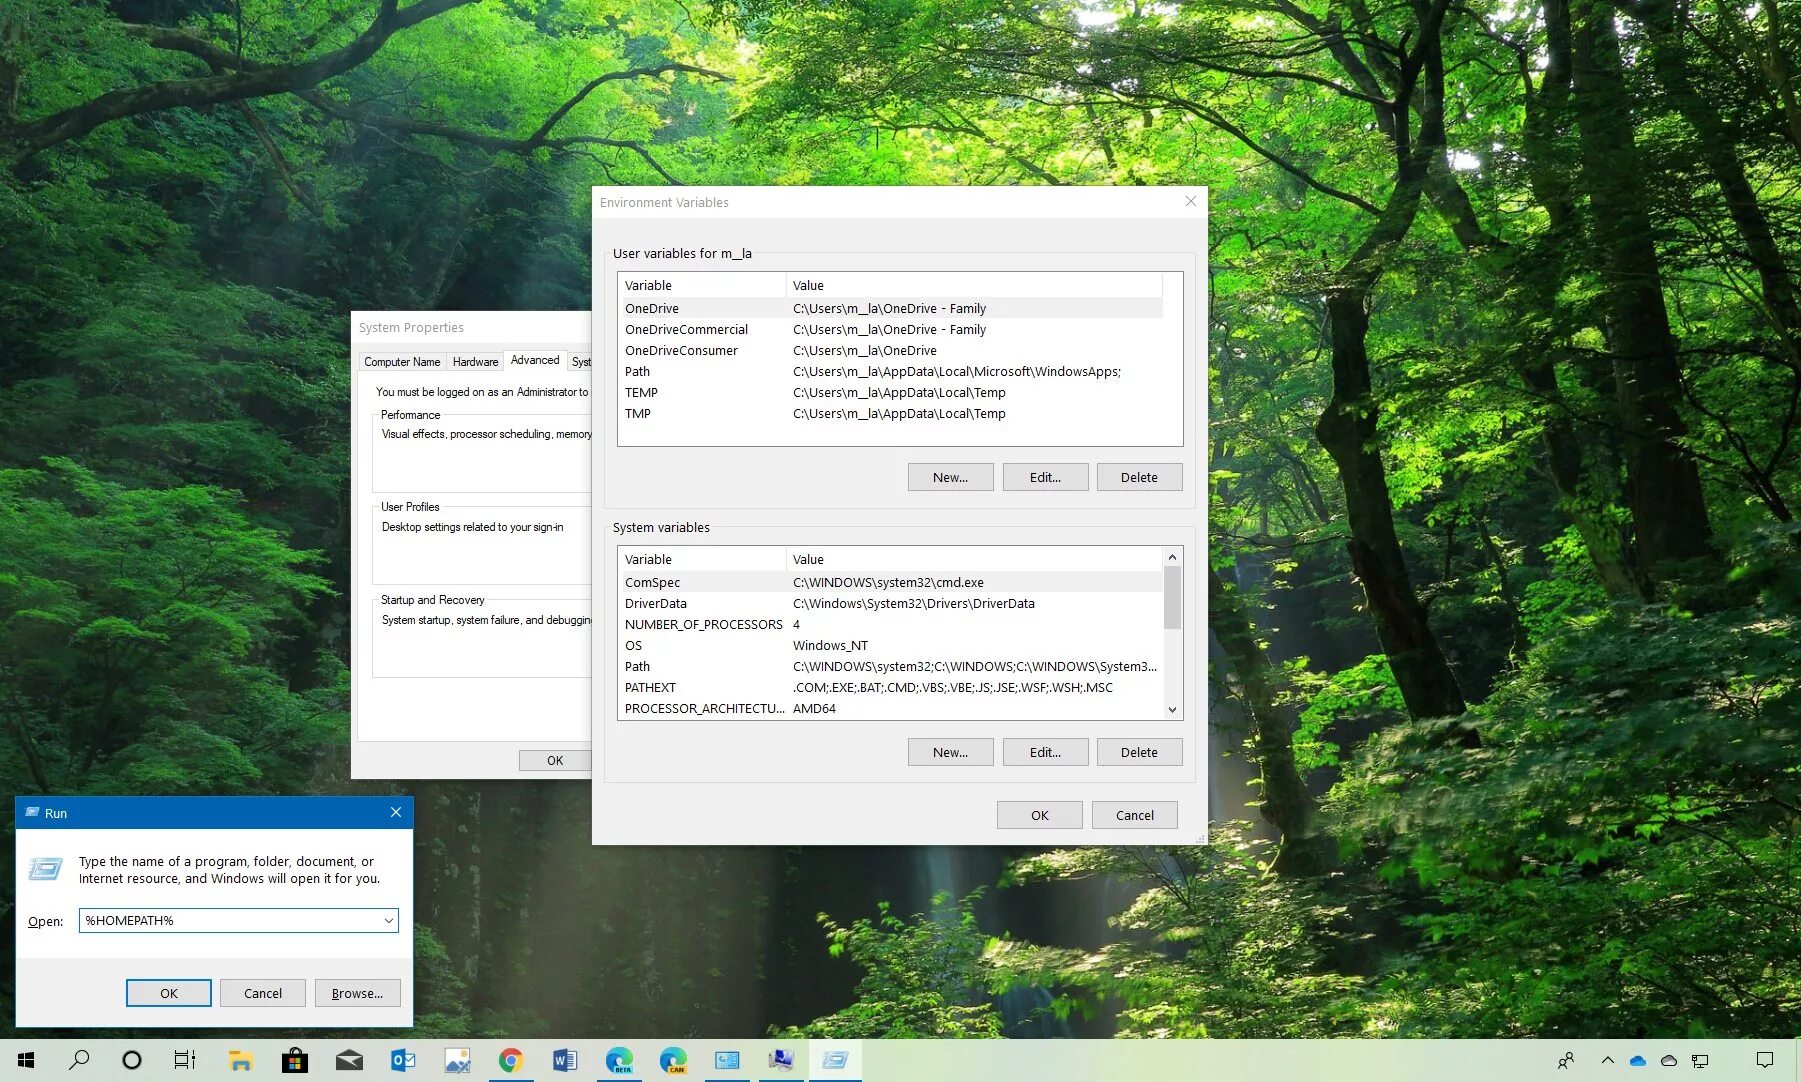
Task: Expand the Run Open combo dropdown
Action: [389, 921]
